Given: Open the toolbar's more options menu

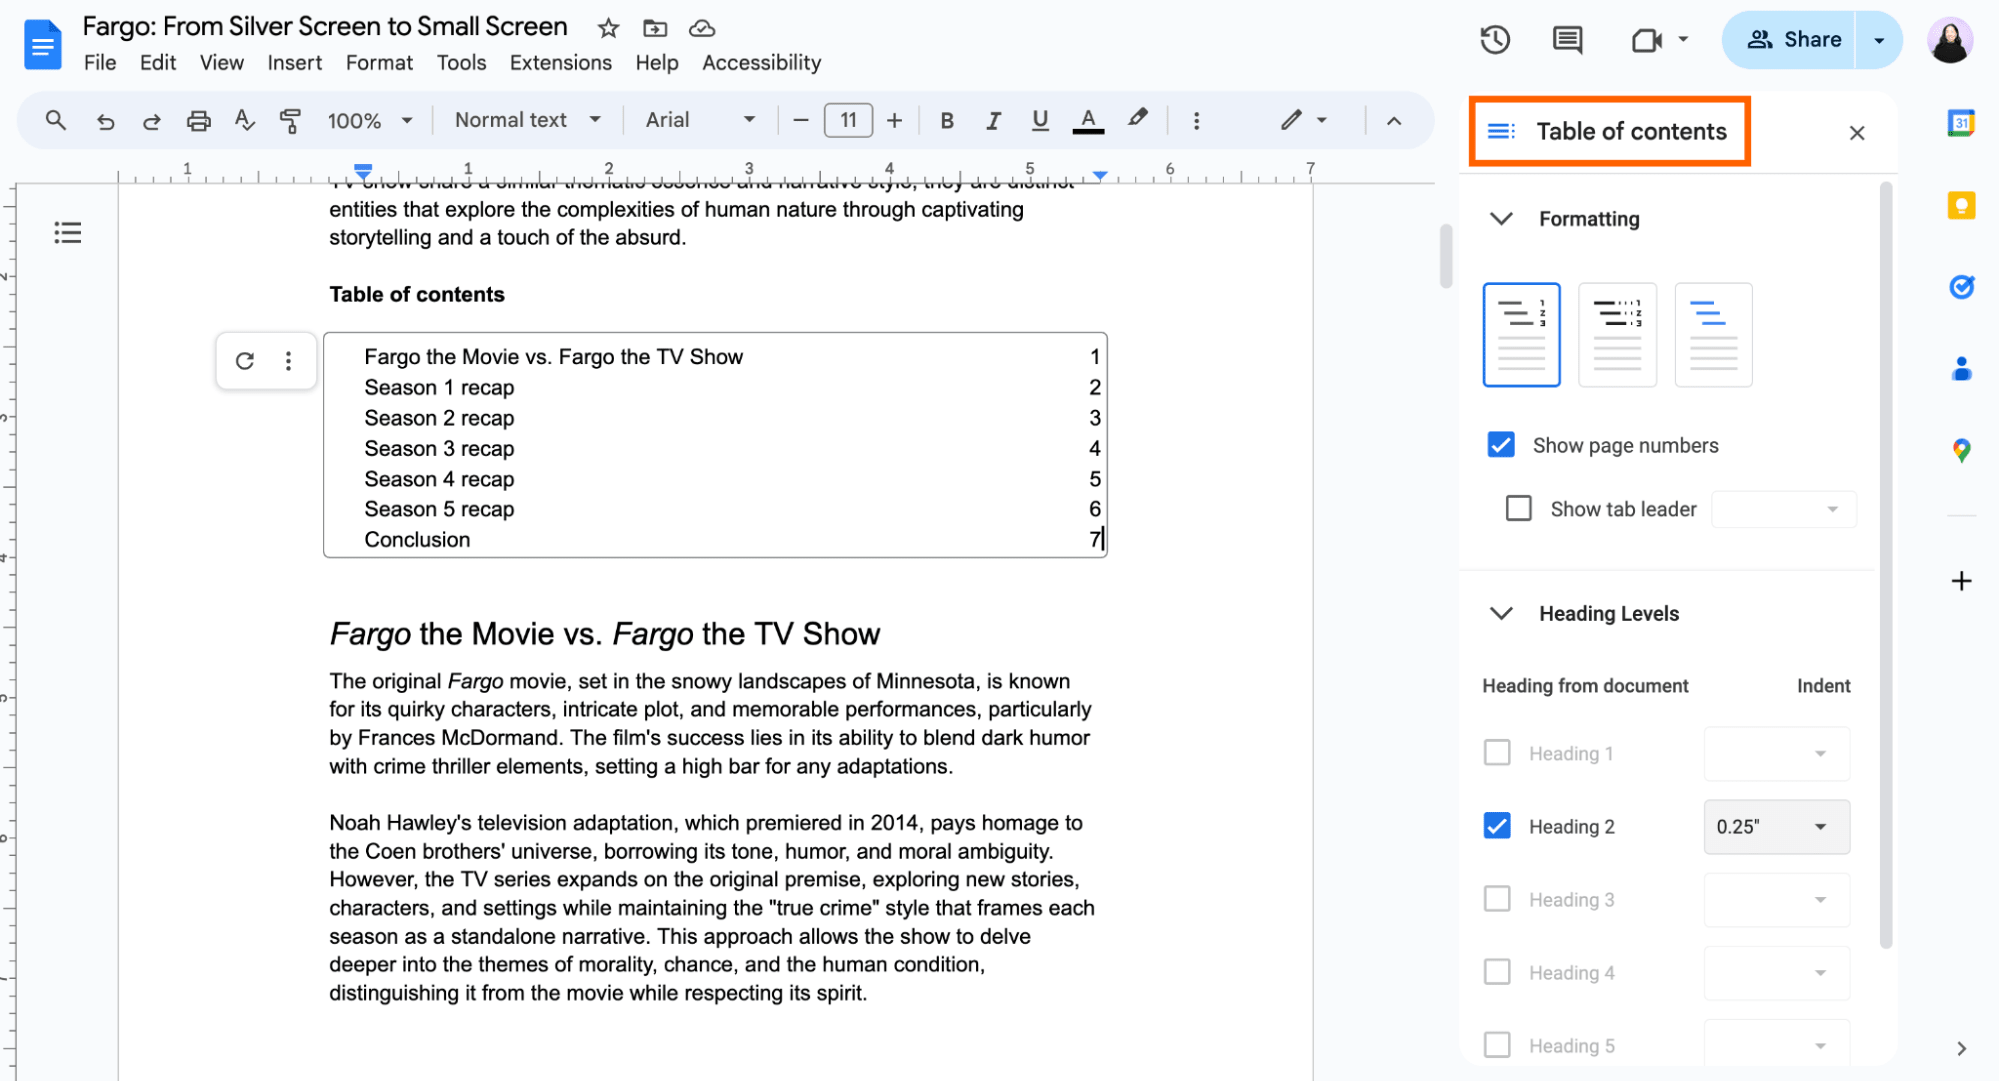Looking at the screenshot, I should click(x=1196, y=121).
